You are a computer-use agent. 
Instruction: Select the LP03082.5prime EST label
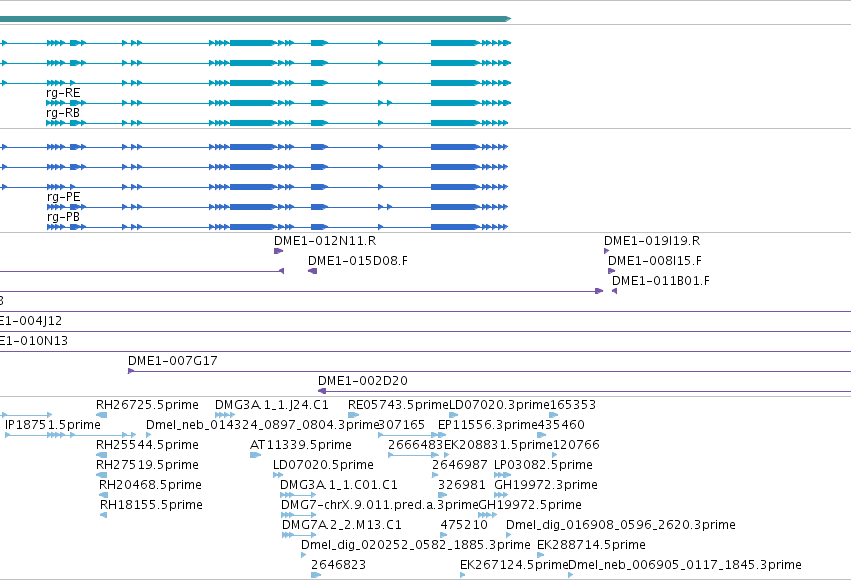(543, 465)
